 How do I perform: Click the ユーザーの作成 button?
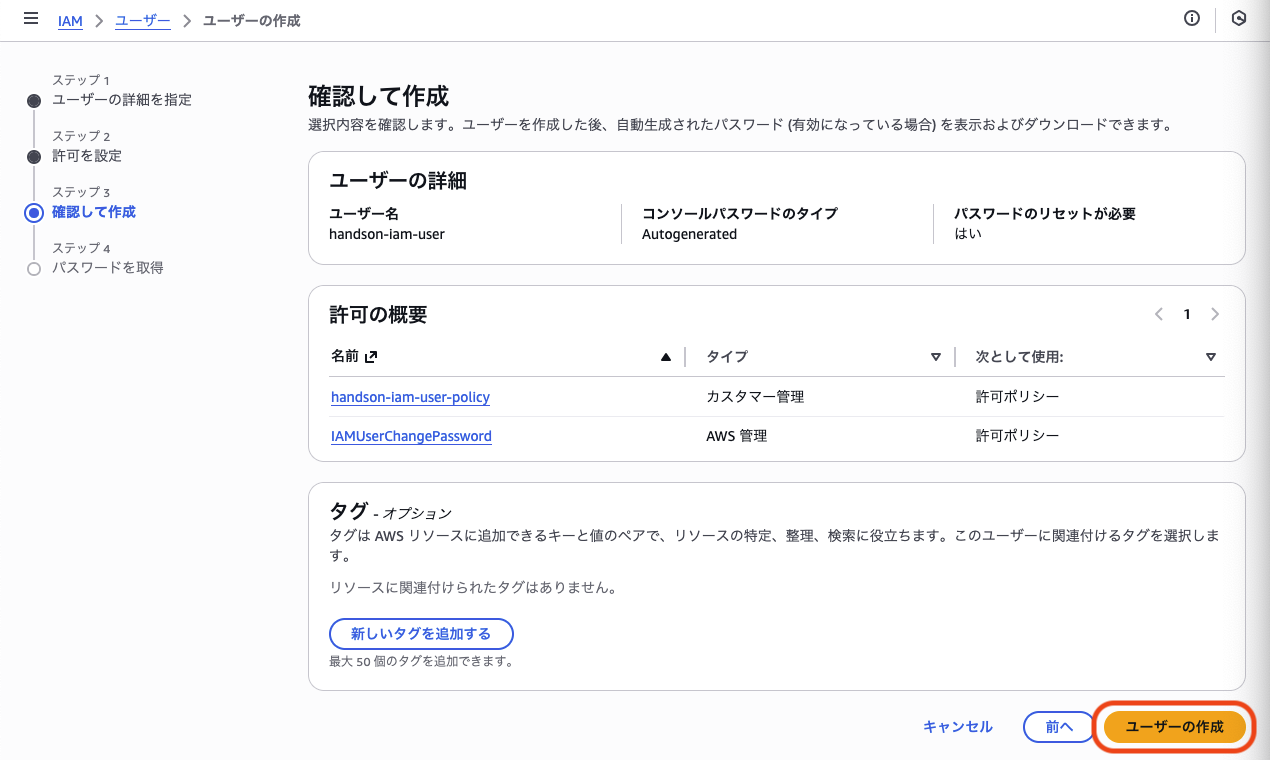click(1174, 727)
